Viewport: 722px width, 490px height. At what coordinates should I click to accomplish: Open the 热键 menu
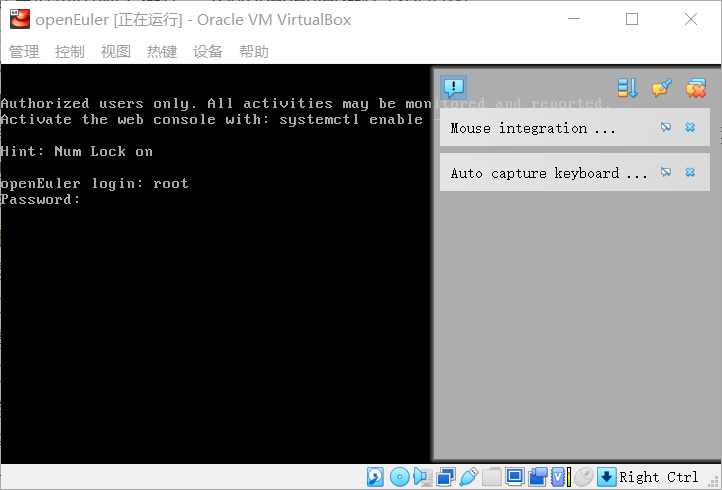(162, 52)
